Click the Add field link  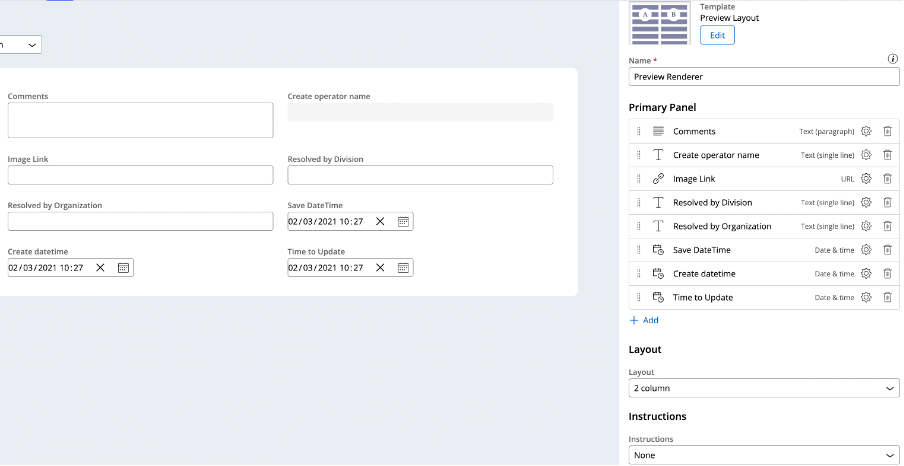coord(644,320)
